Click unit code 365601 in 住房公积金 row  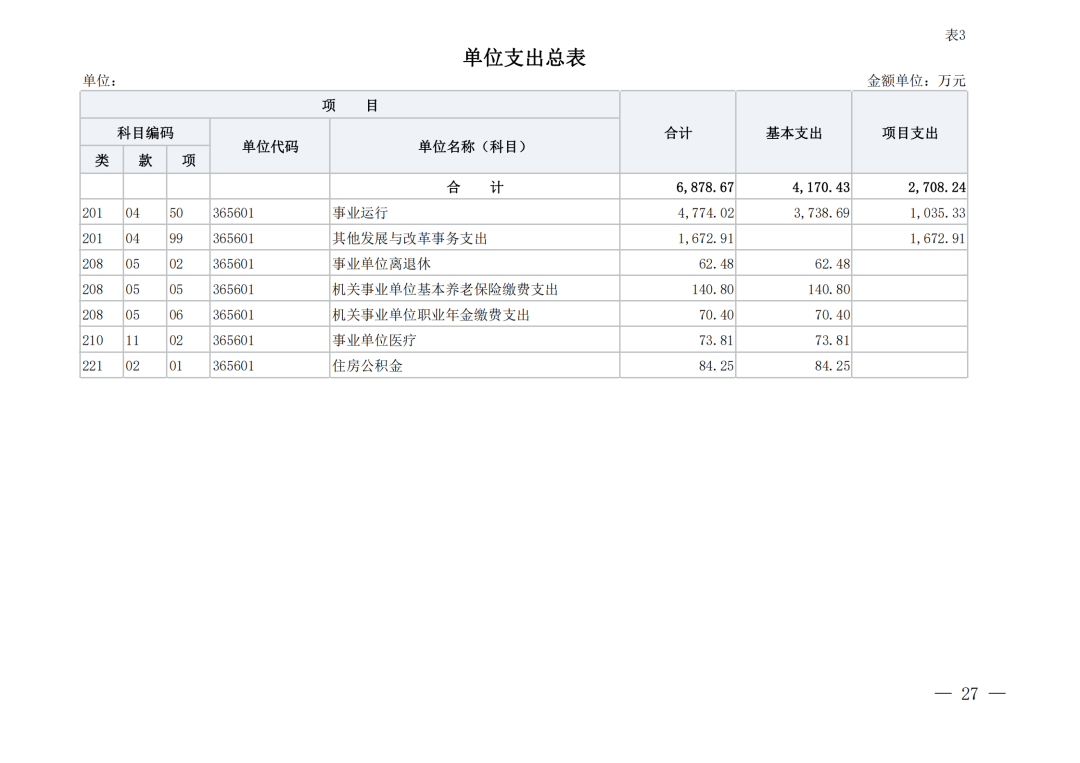(233, 366)
